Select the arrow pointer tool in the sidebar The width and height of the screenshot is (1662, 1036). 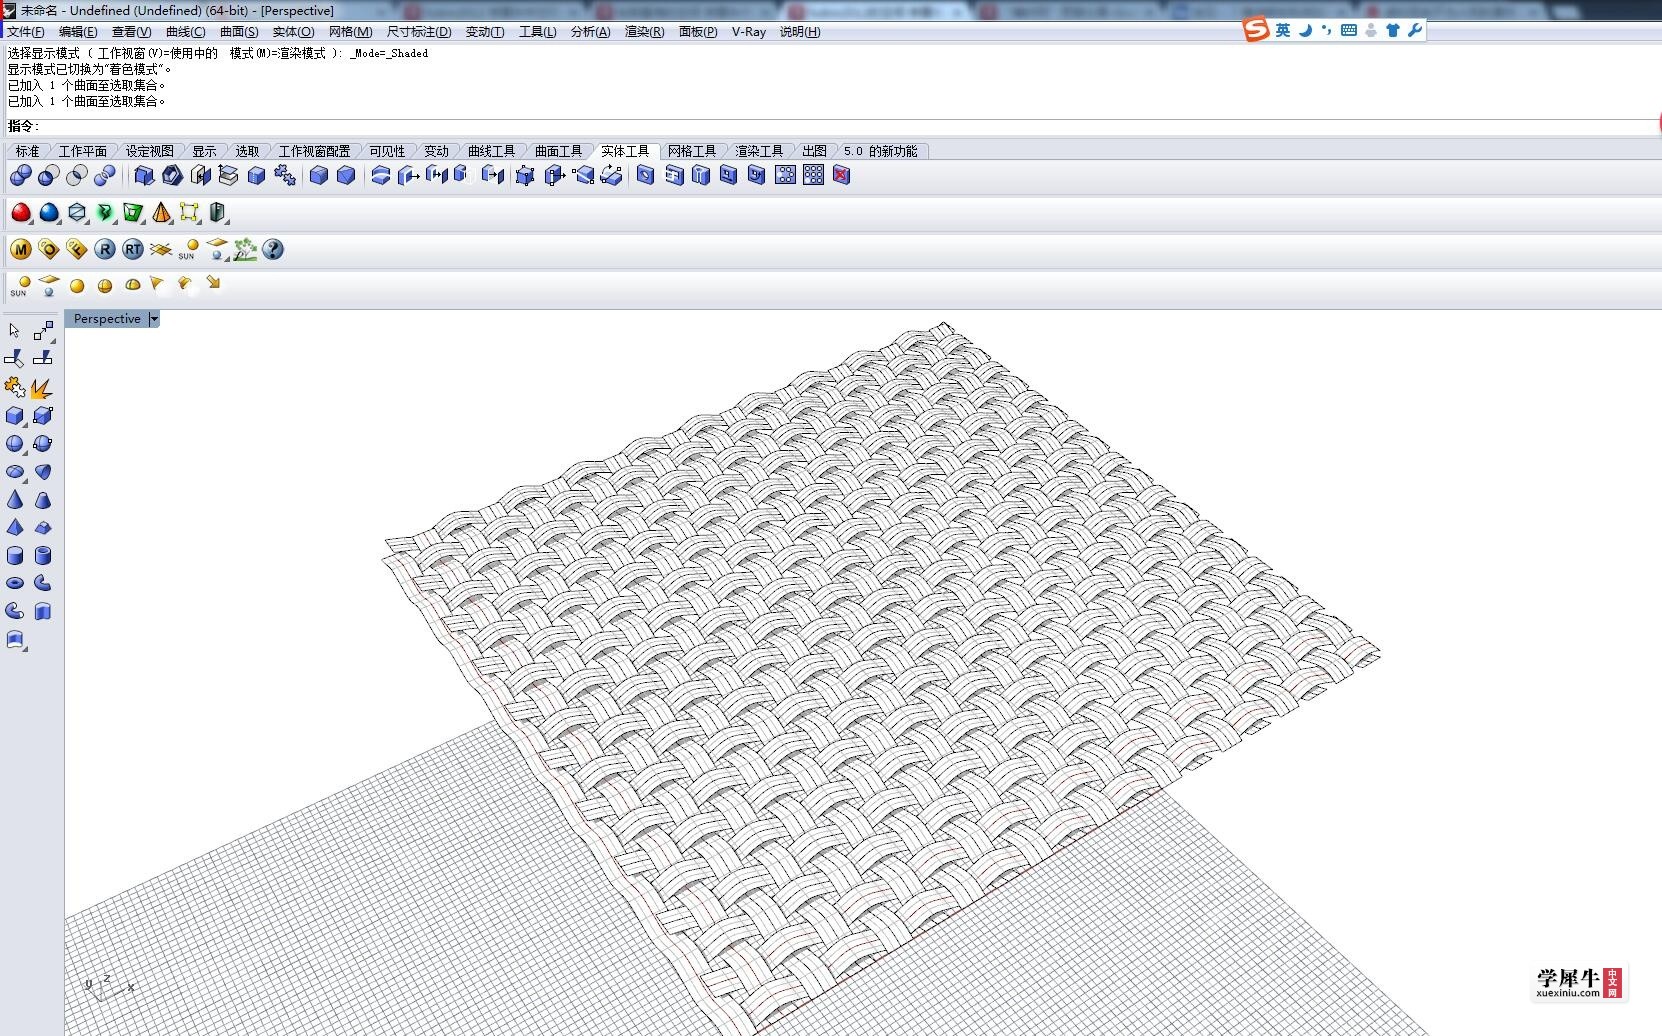[x=14, y=331]
